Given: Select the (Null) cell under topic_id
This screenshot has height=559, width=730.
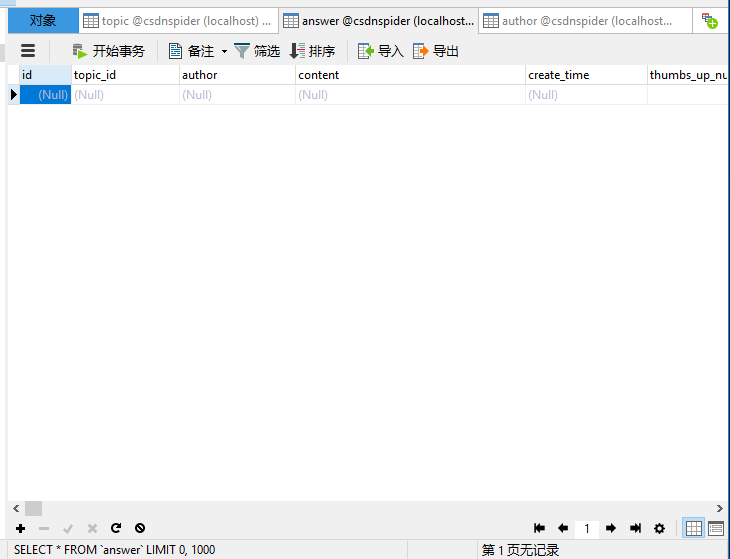Looking at the screenshot, I should click(x=125, y=95).
